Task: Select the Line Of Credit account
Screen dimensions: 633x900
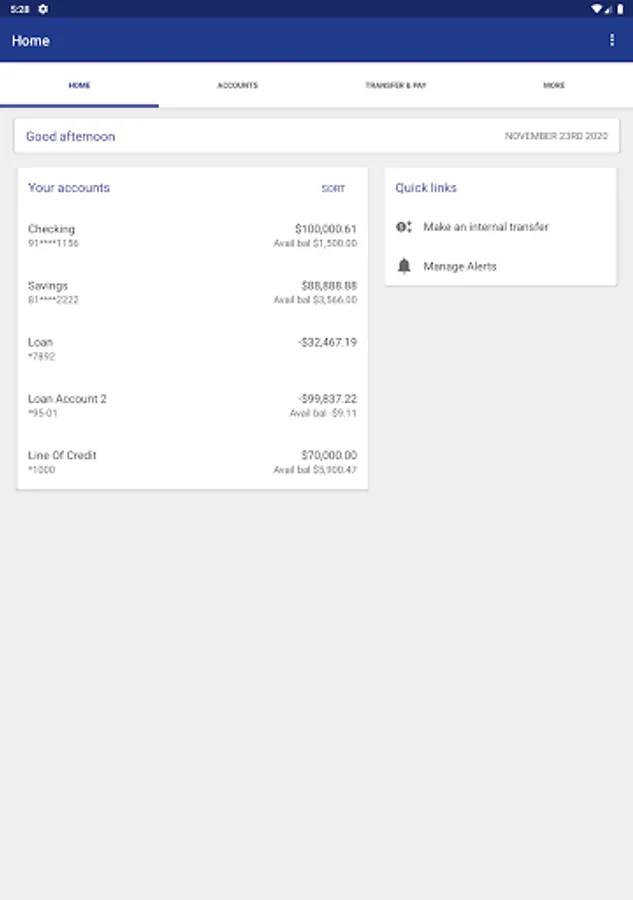Action: pyautogui.click(x=192, y=461)
